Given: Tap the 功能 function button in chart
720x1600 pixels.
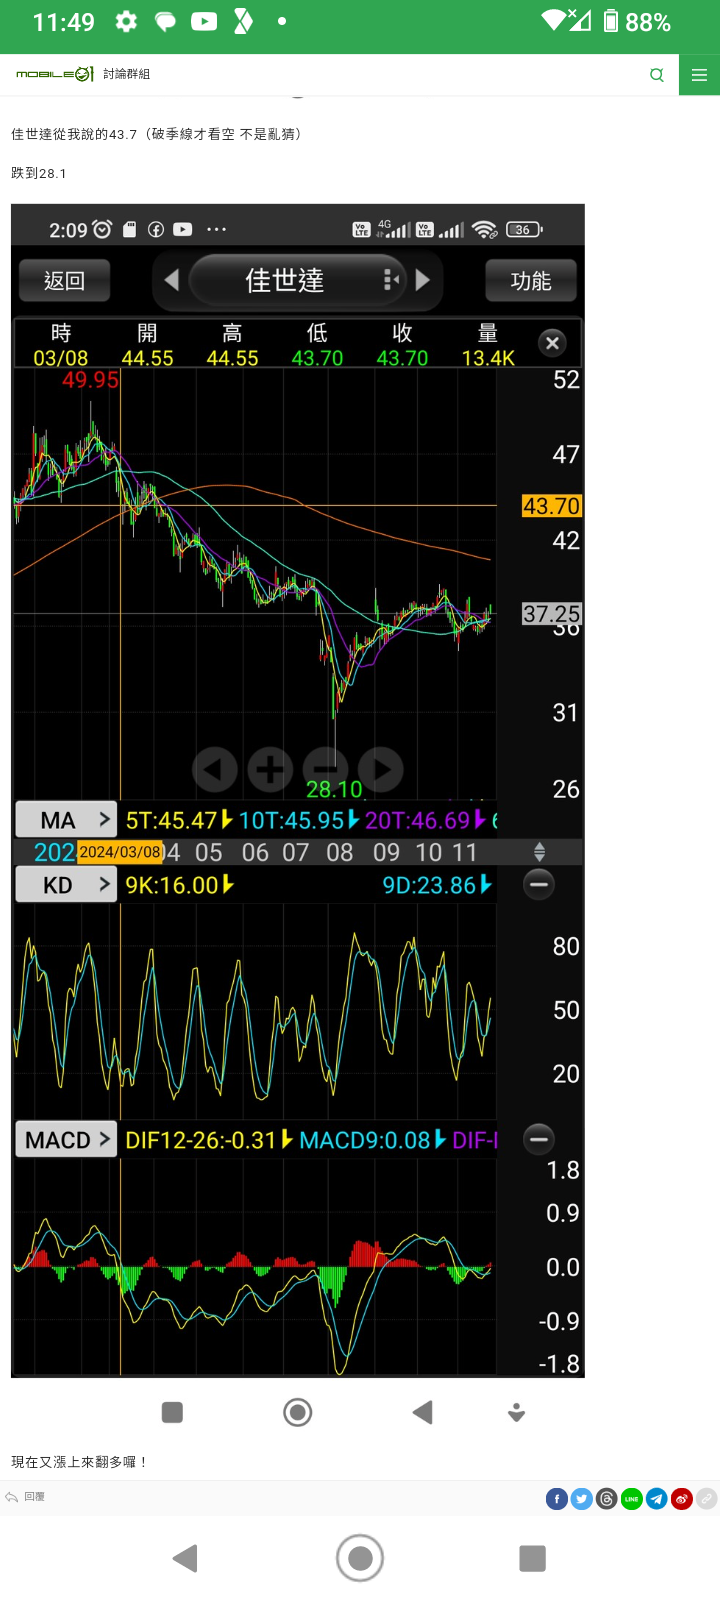Looking at the screenshot, I should pos(531,281).
